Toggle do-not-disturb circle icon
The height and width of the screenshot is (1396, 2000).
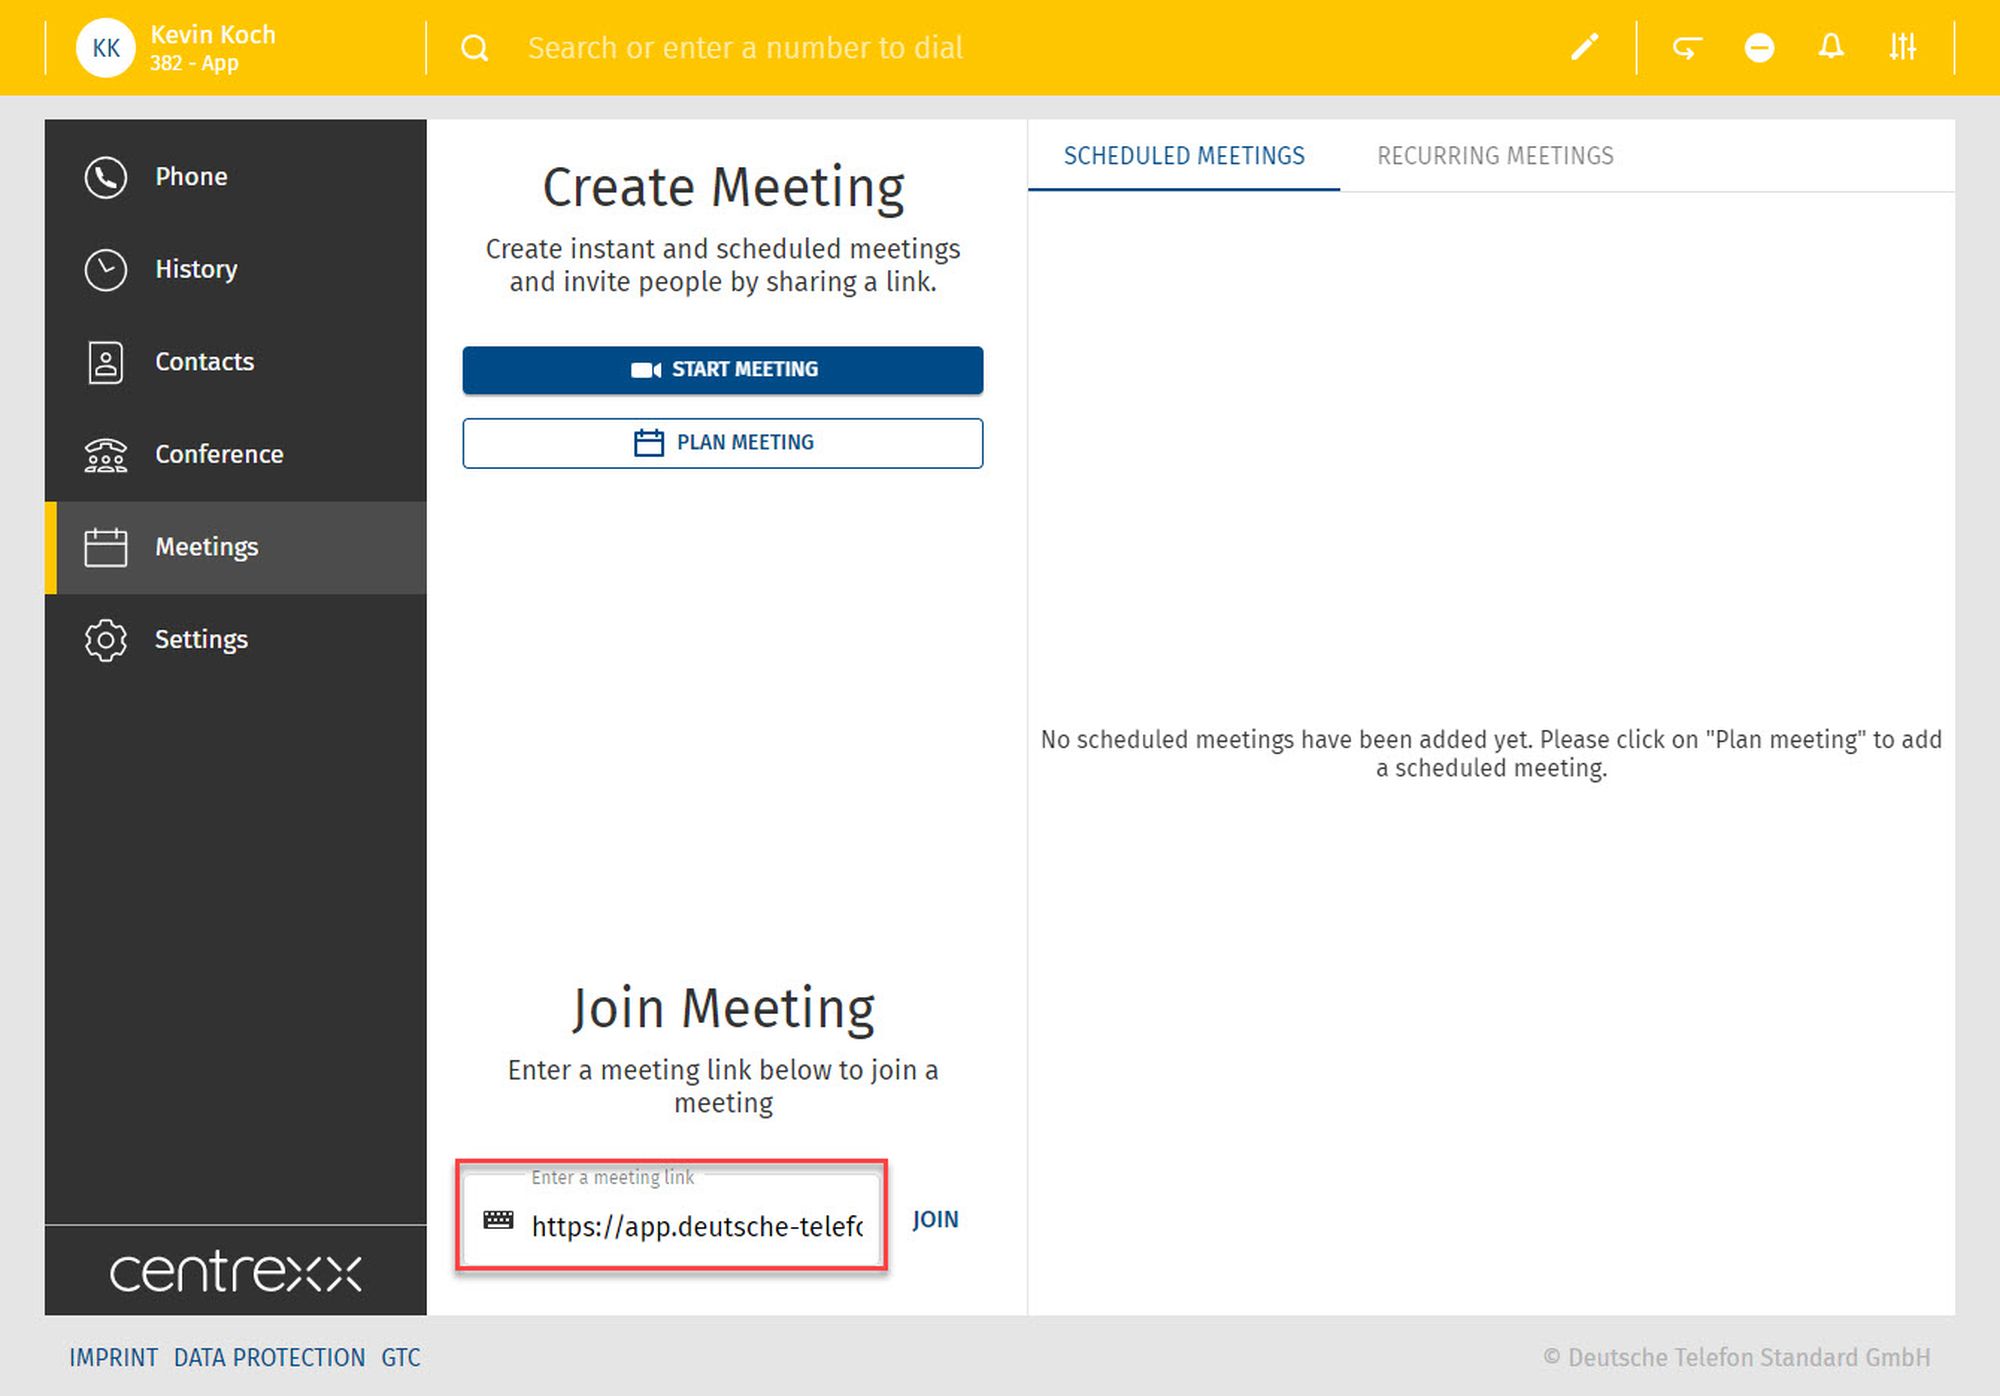(x=1759, y=47)
